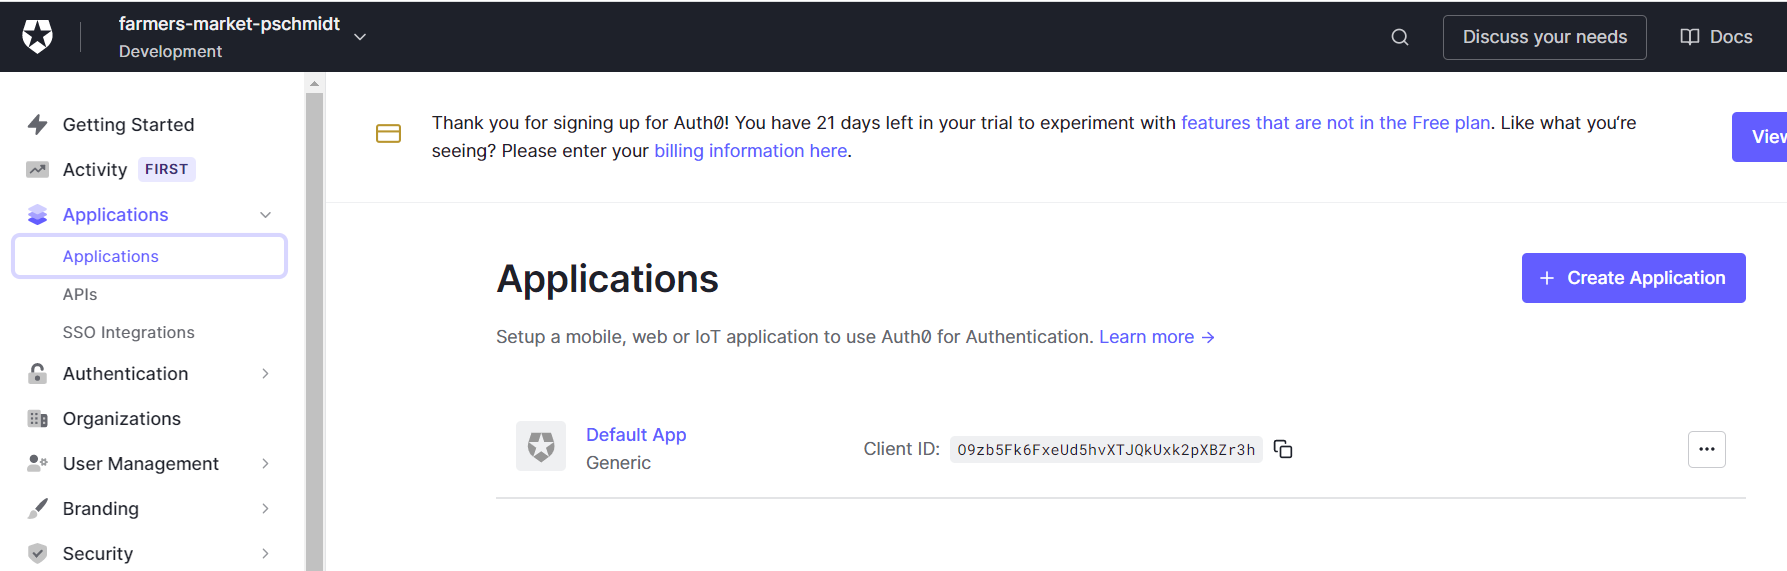Click the Activity chart icon
Viewport: 1787px width, 571px height.
pos(38,169)
